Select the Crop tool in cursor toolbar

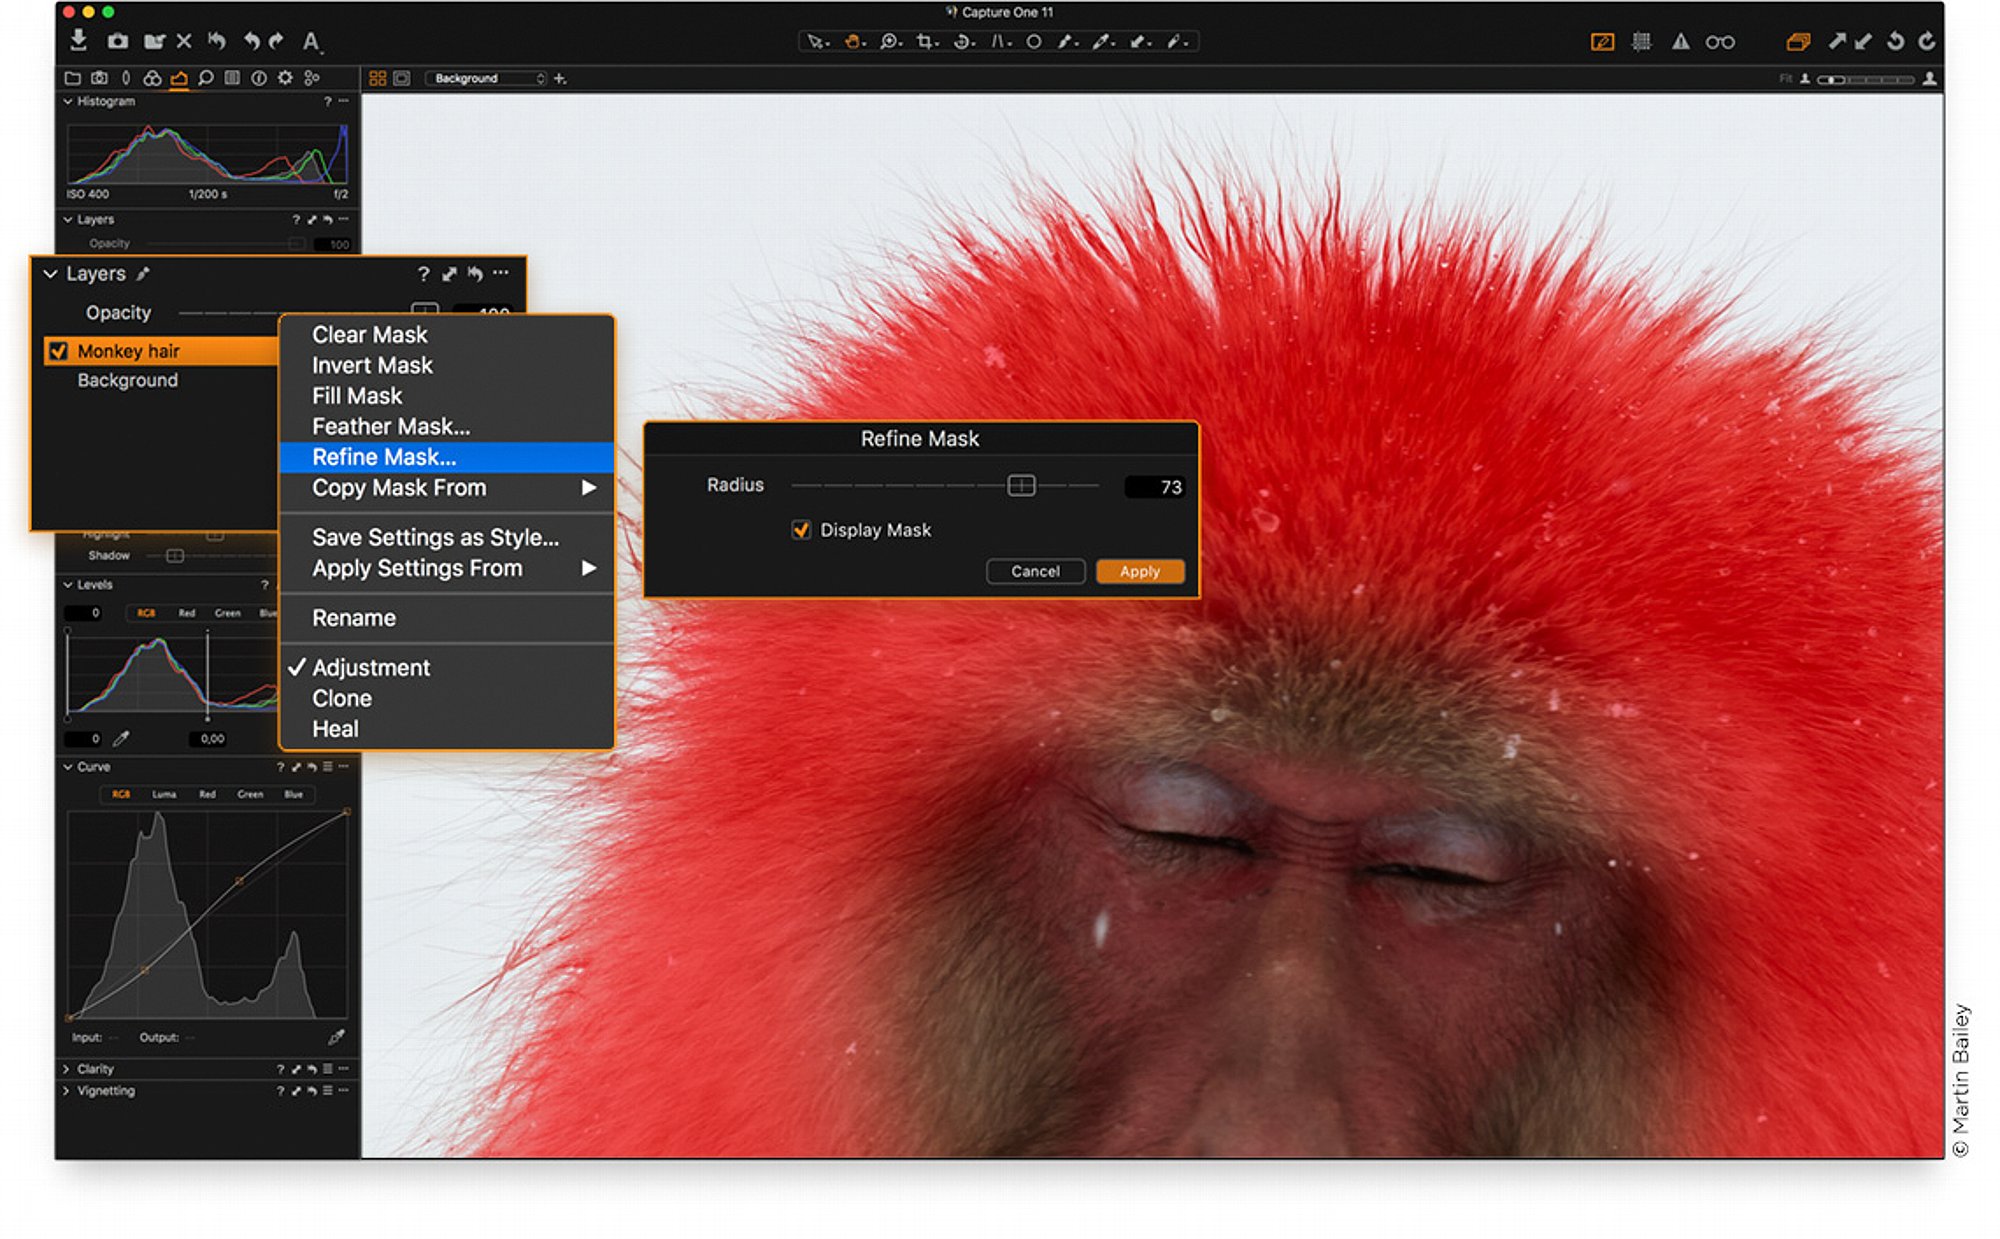coord(927,42)
